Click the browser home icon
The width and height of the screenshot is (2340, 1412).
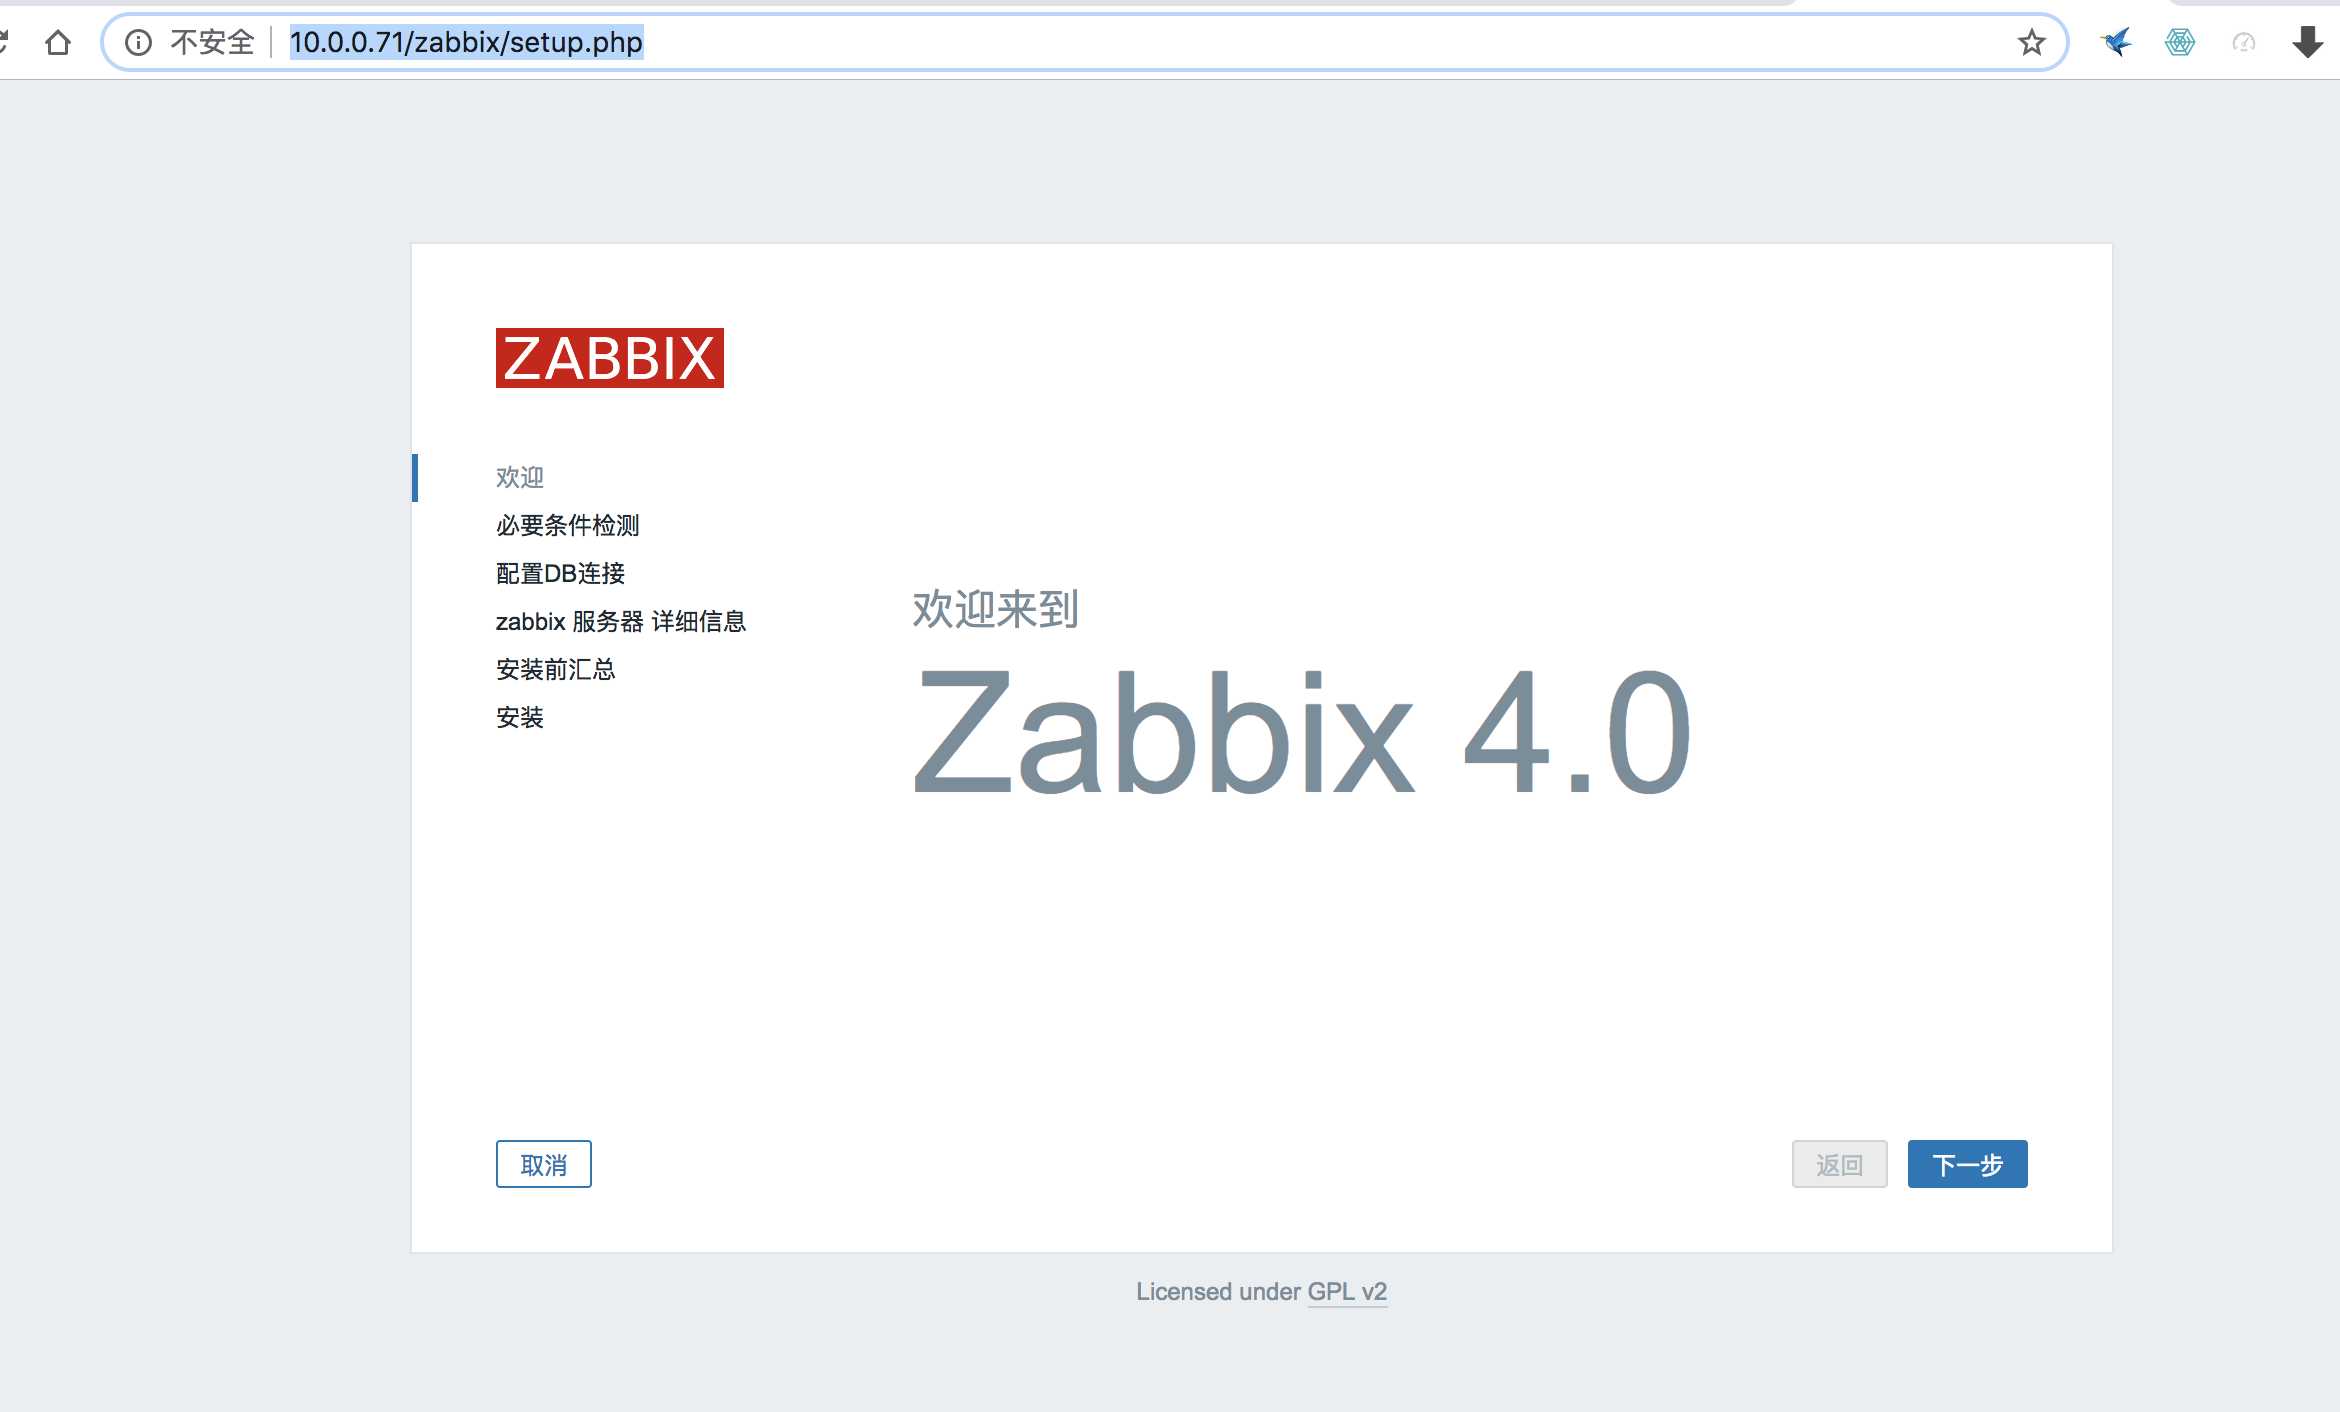pos(58,42)
